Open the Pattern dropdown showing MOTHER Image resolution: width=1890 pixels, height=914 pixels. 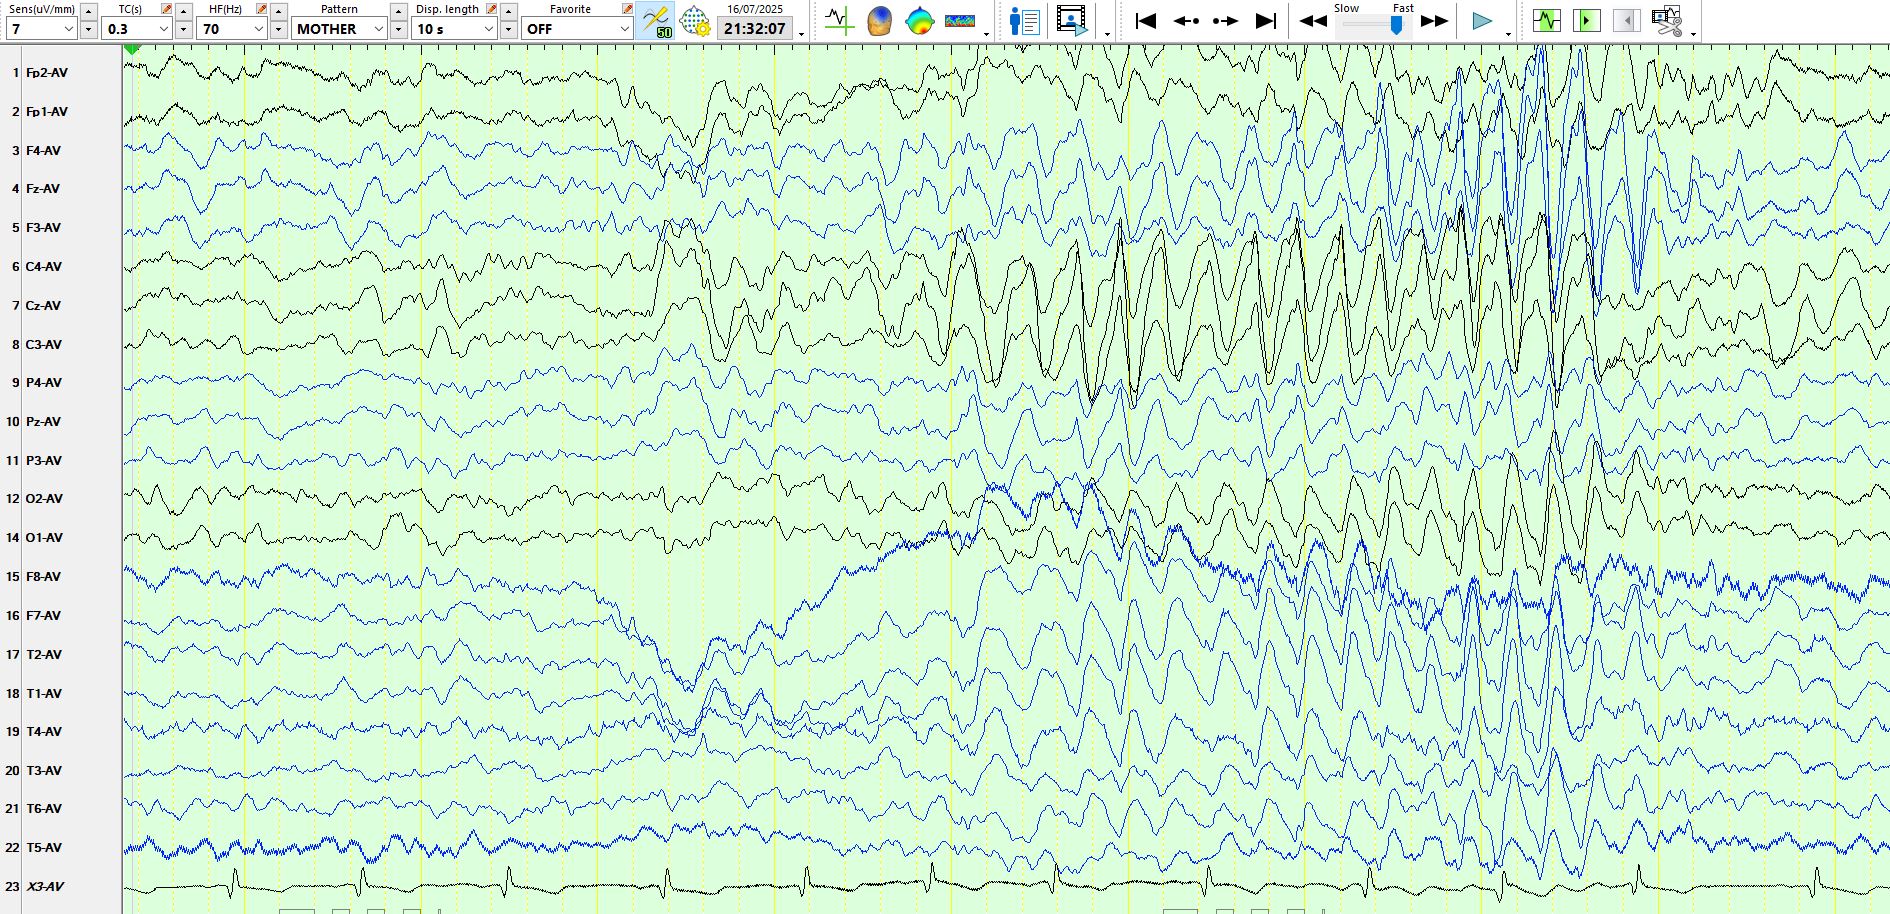[340, 29]
